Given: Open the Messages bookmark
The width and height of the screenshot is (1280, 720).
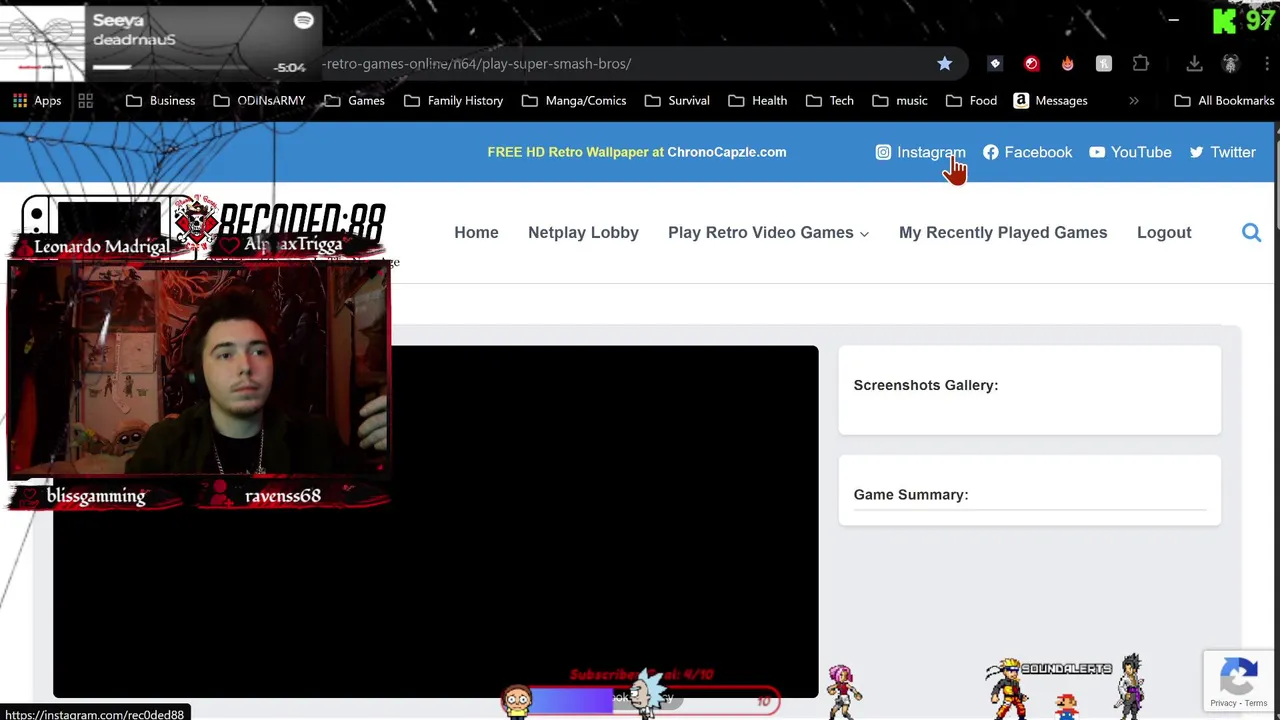Looking at the screenshot, I should (1050, 100).
